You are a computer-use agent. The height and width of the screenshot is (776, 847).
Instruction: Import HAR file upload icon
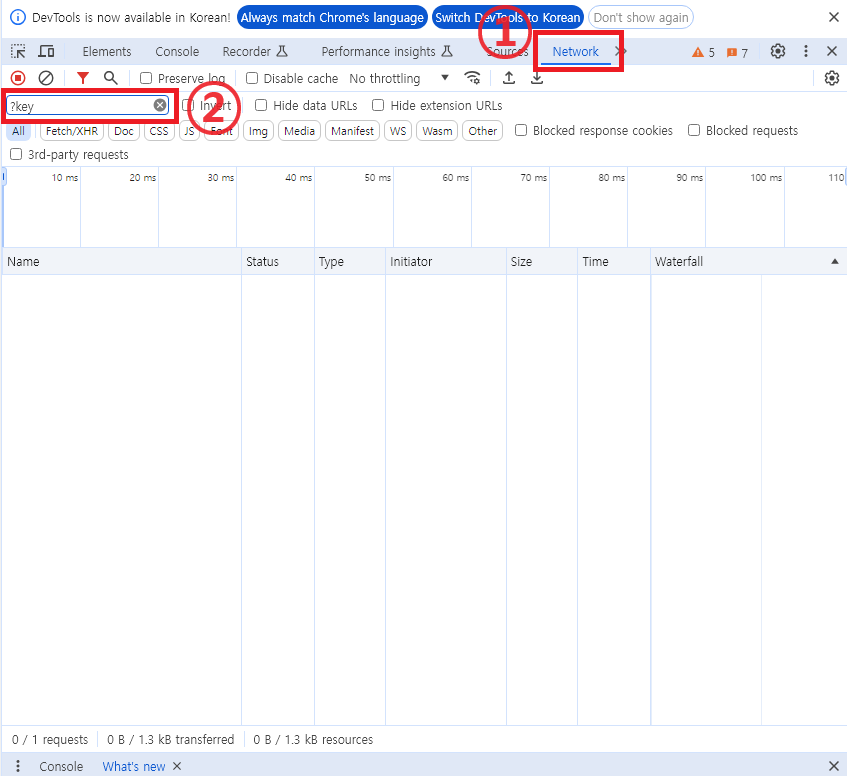[508, 78]
